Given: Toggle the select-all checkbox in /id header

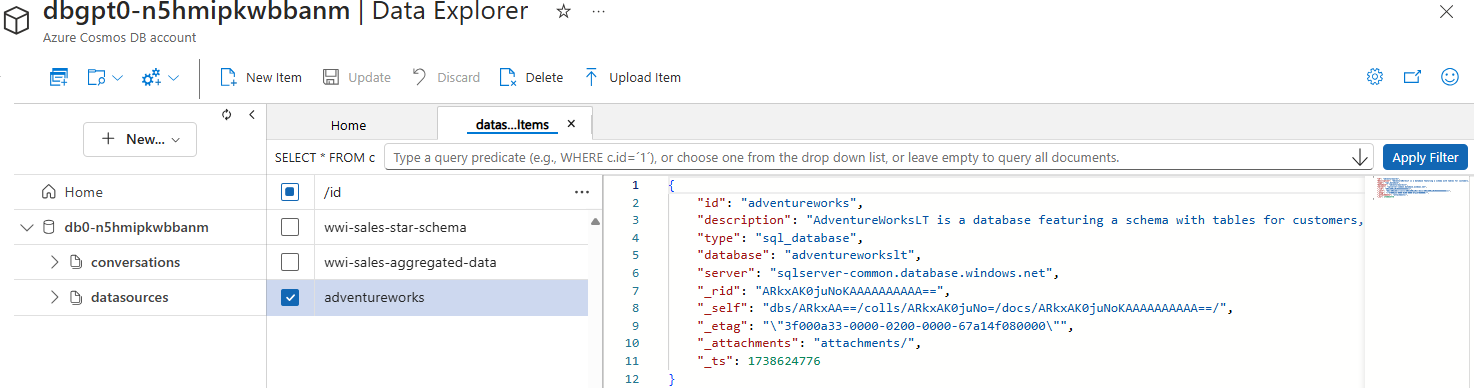Looking at the screenshot, I should coord(290,192).
